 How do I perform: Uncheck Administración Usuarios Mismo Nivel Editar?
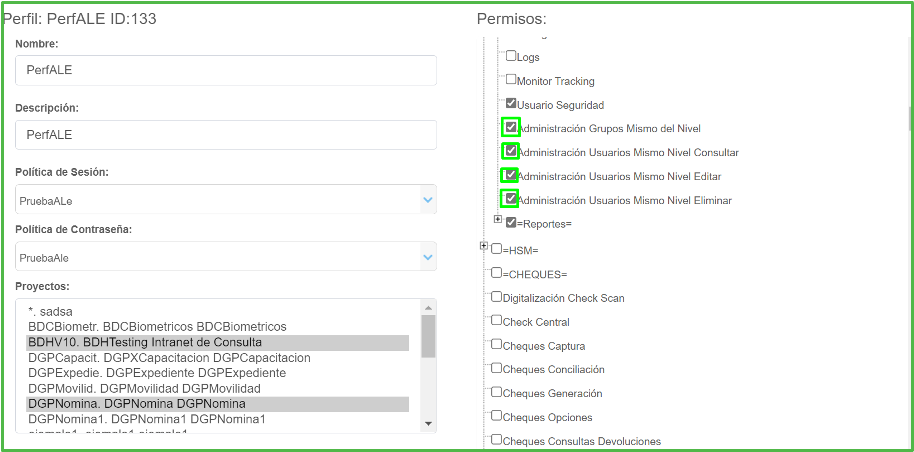pos(511,176)
